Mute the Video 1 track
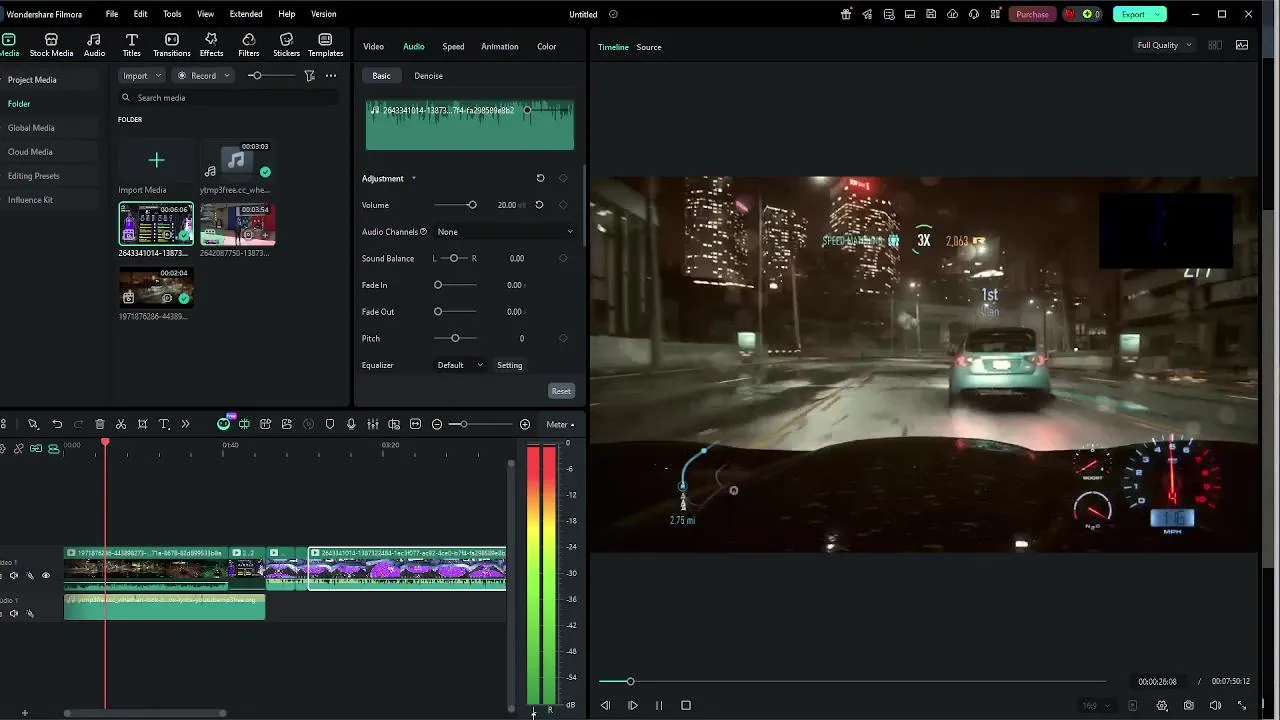 tap(14, 576)
